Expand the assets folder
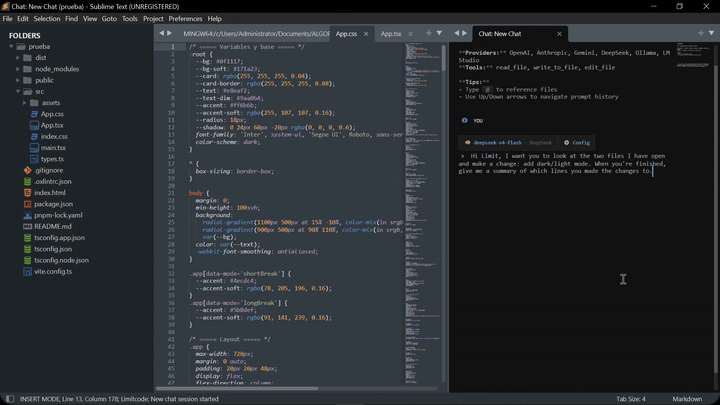 [24, 103]
